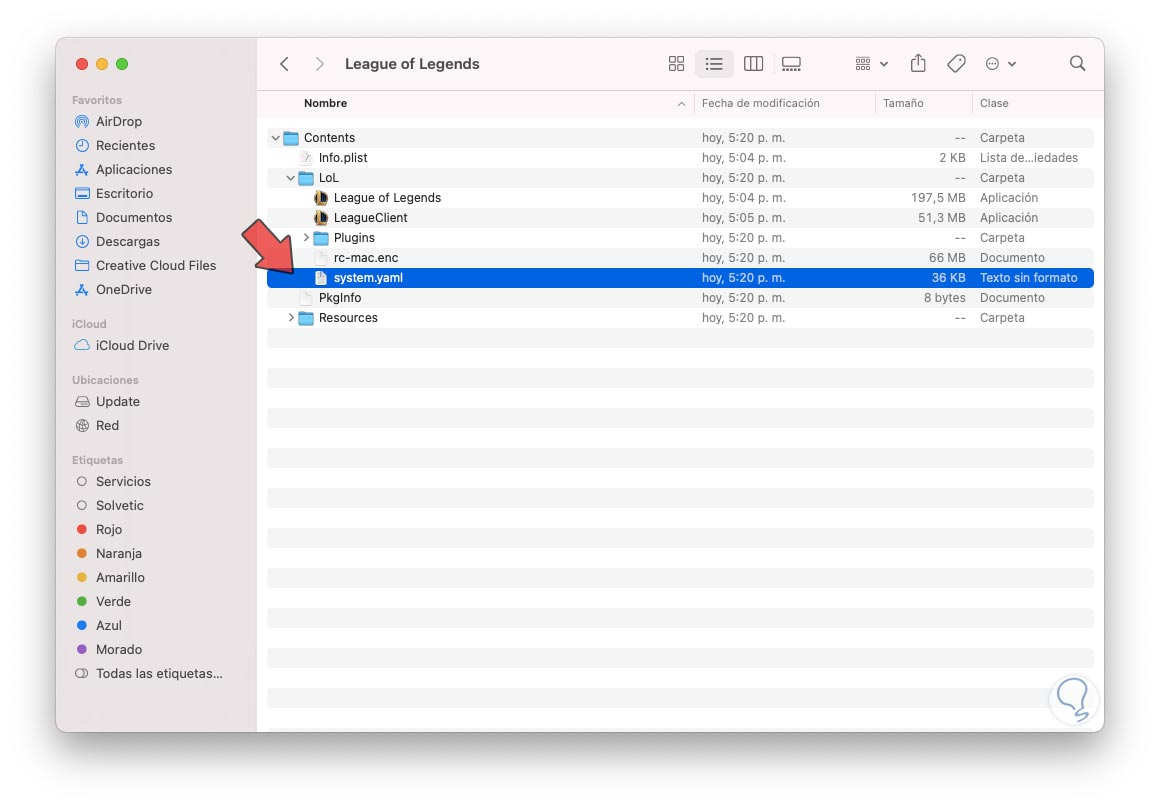Image resolution: width=1160 pixels, height=806 pixels.
Task: Select the system.yaml file icon
Action: (321, 278)
